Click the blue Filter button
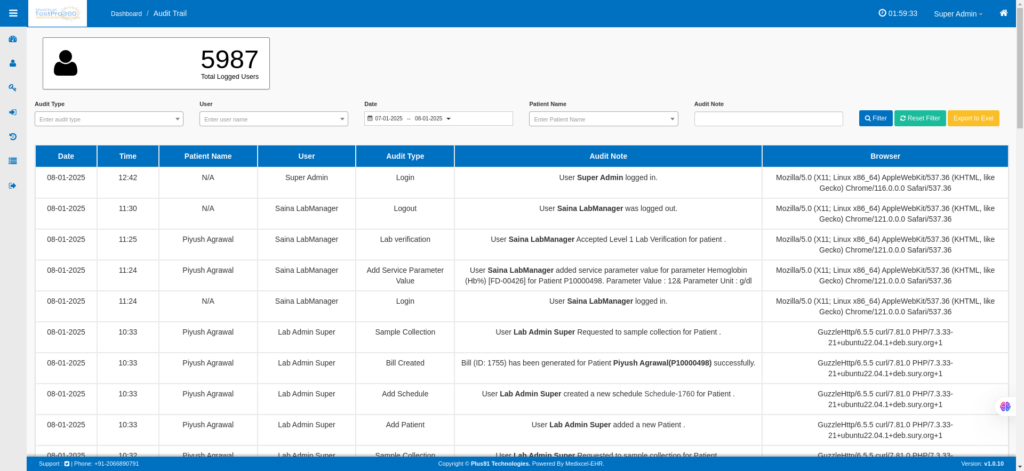Viewport: 1024px width, 471px height. point(875,119)
